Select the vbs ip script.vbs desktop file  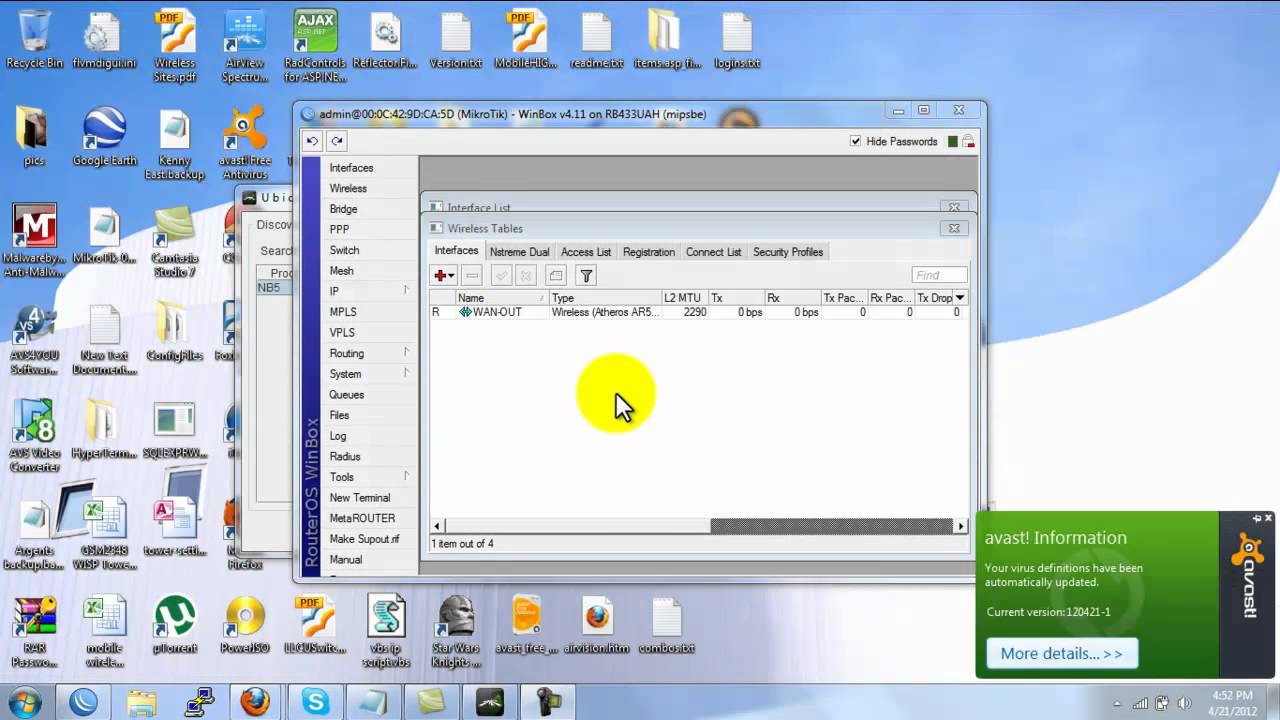tap(386, 632)
